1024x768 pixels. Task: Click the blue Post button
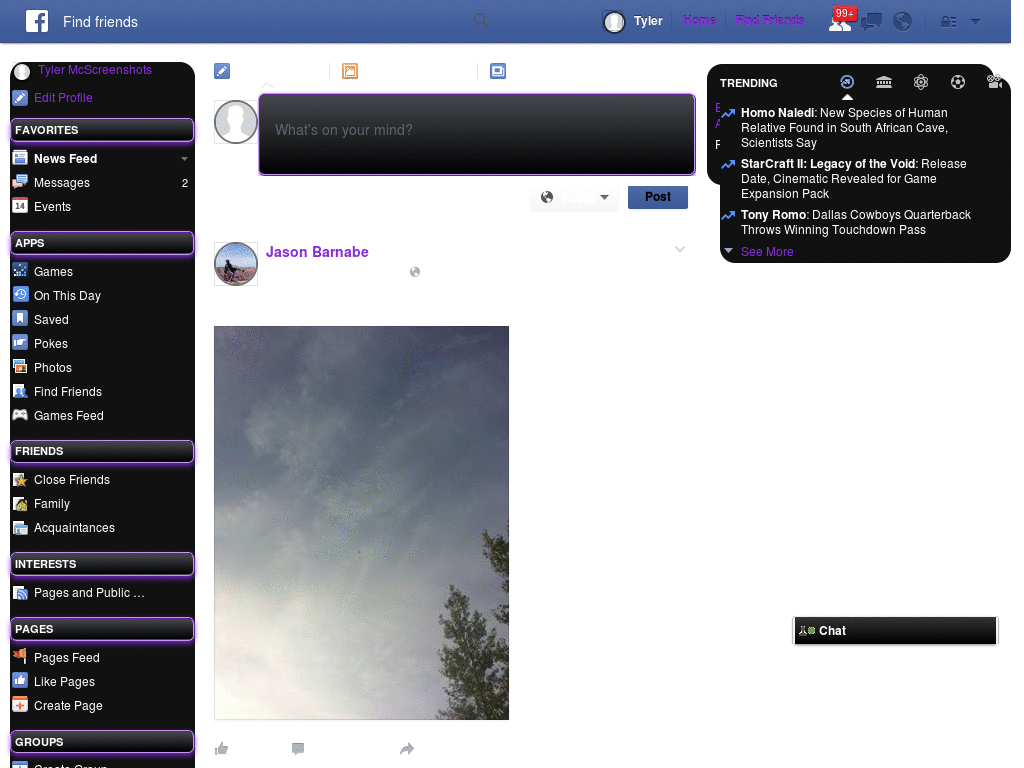(657, 197)
